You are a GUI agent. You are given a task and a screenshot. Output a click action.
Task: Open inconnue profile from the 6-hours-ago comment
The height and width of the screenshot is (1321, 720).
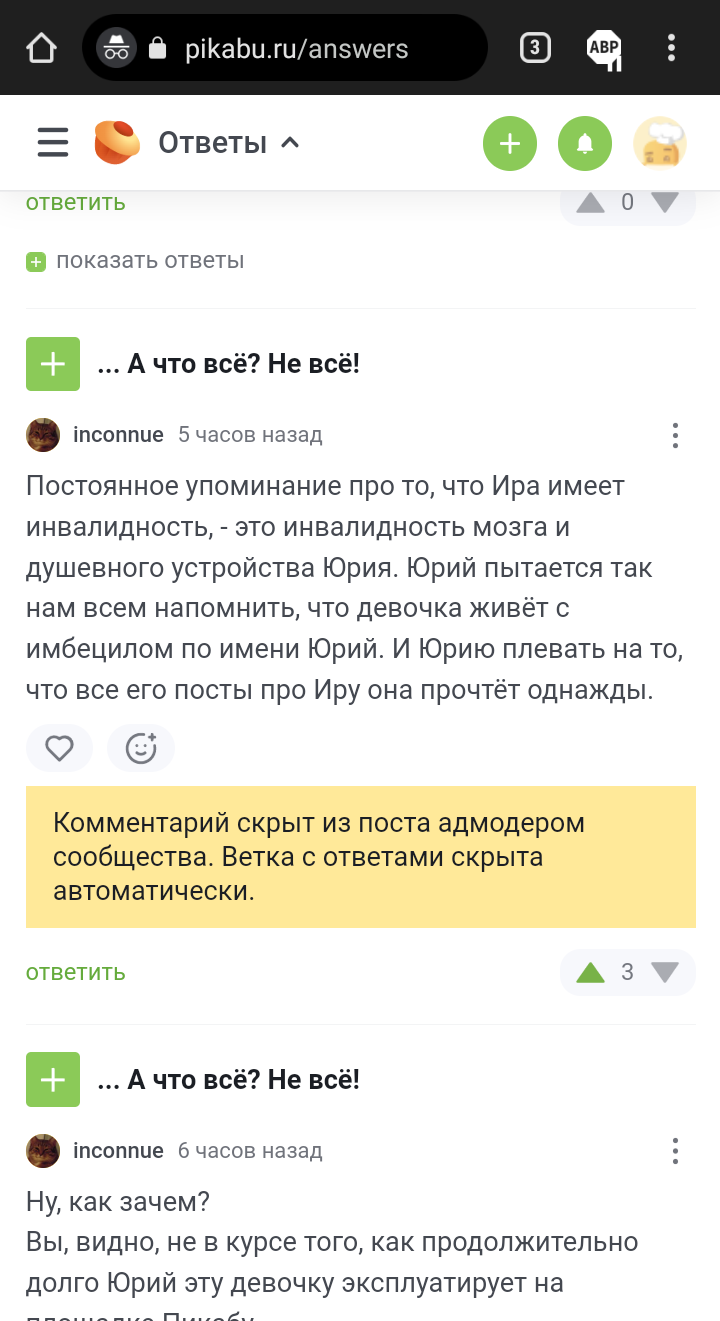click(118, 1151)
